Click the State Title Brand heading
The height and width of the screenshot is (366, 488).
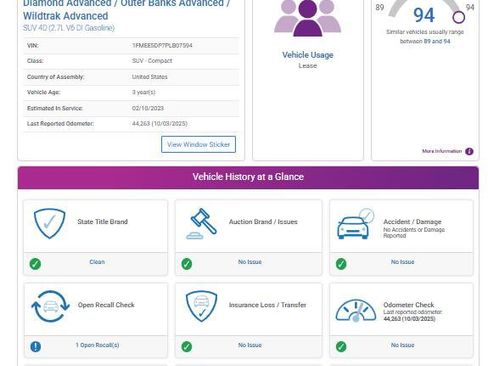pyautogui.click(x=102, y=222)
